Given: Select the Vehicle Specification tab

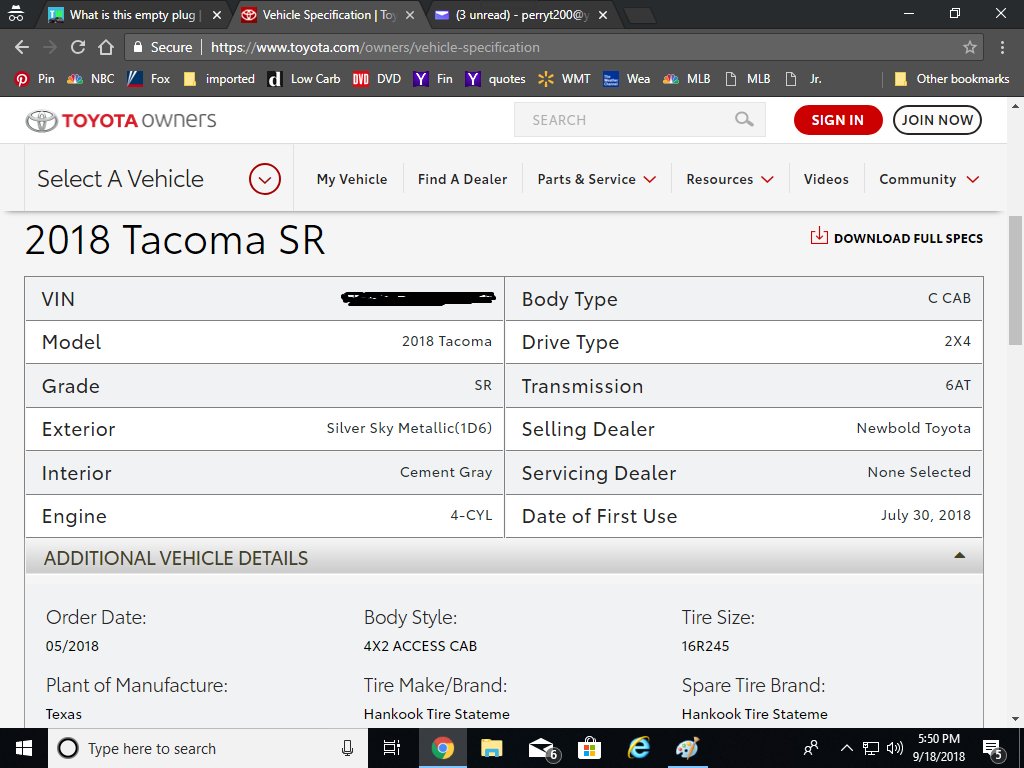Looking at the screenshot, I should (328, 15).
